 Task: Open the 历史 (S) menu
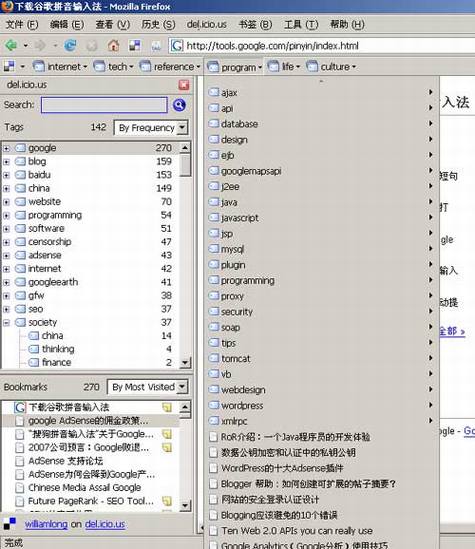point(158,25)
